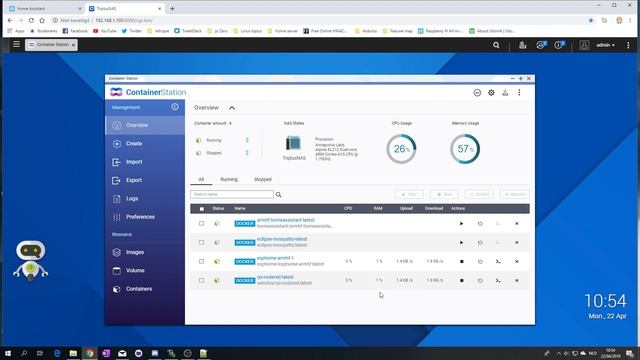Restart the esphome-armhf-1 container via its restart icon

(x=480, y=262)
